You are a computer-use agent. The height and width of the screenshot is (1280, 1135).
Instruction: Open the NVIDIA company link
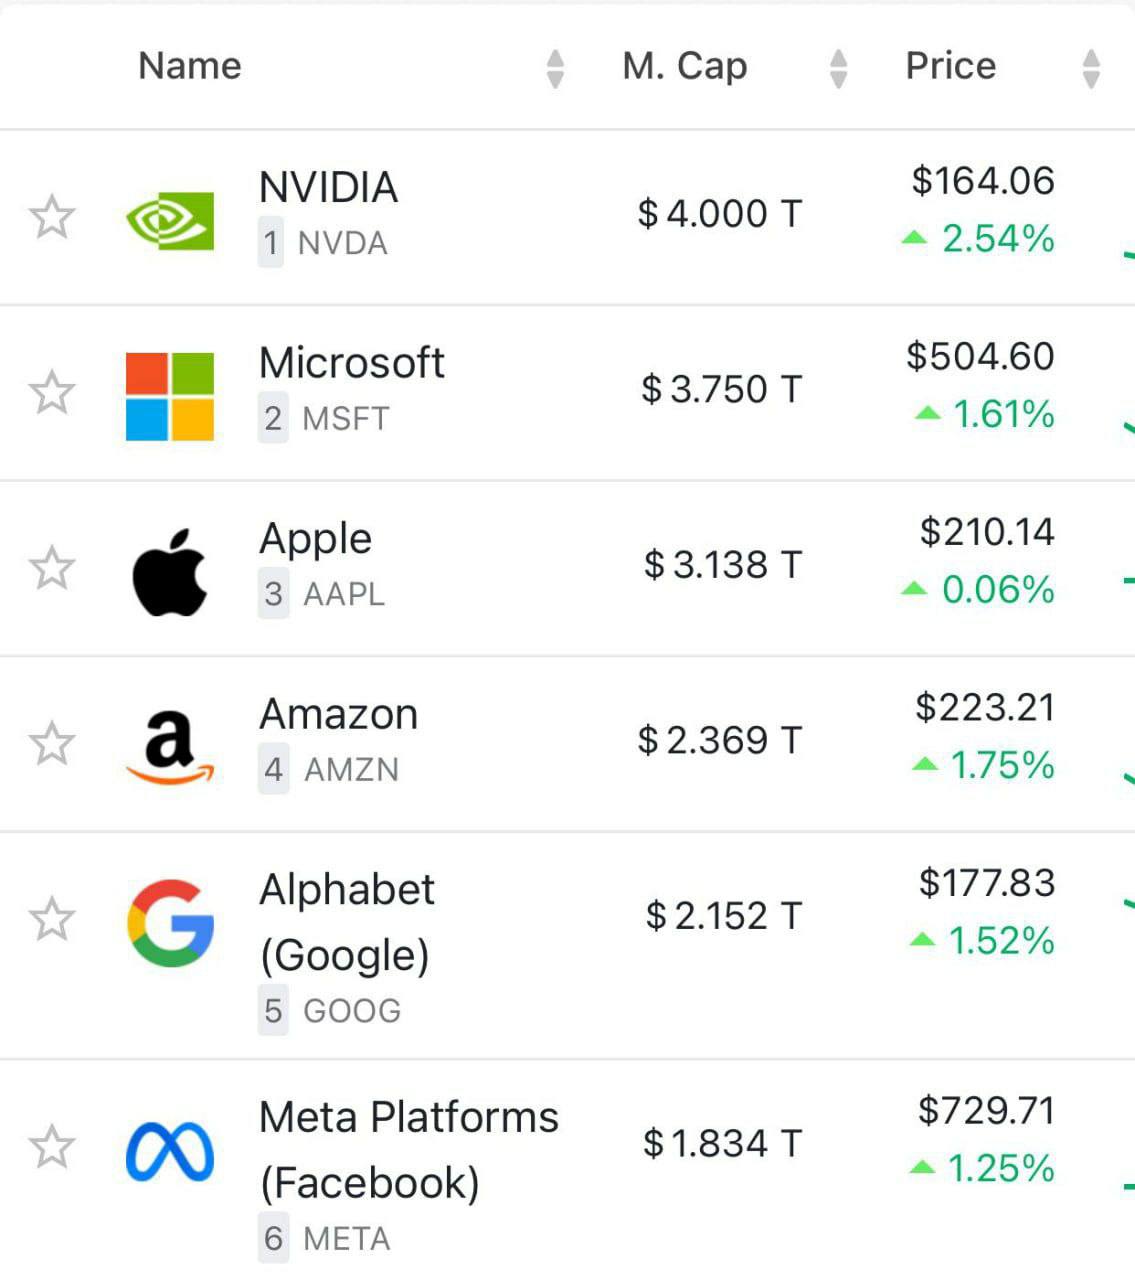pos(328,188)
